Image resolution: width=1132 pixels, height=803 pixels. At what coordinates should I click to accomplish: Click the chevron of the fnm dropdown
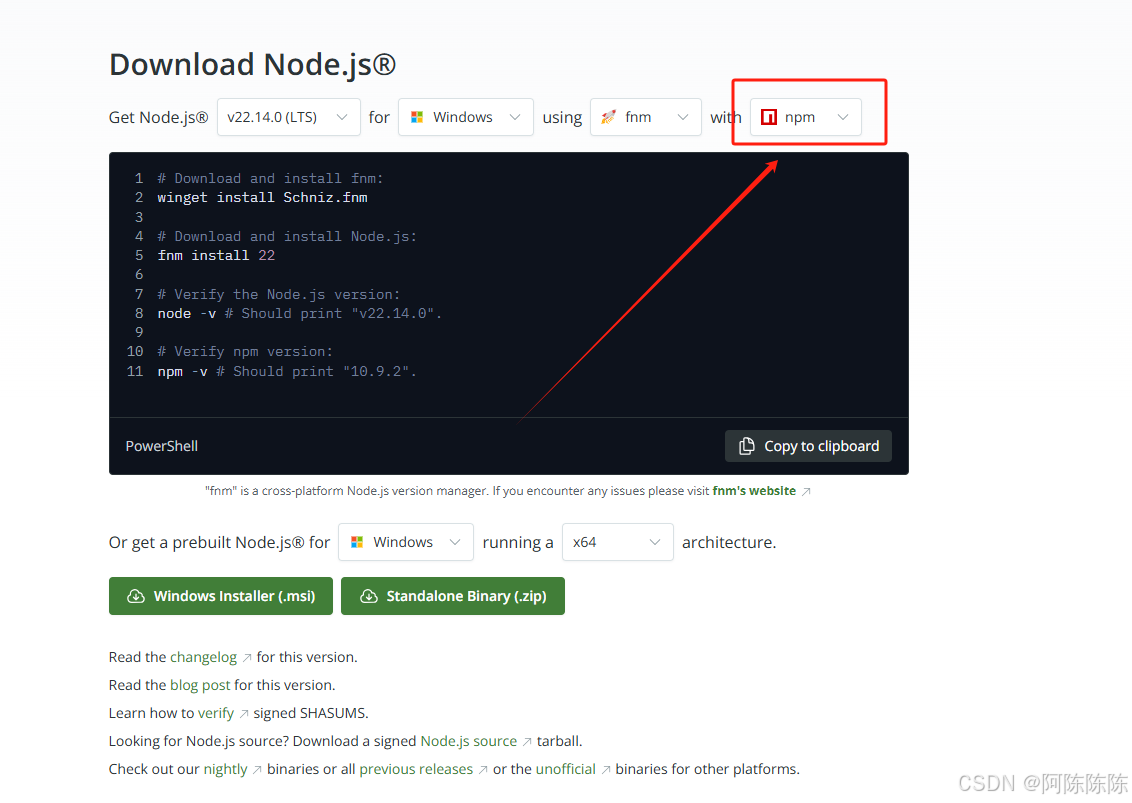683,117
